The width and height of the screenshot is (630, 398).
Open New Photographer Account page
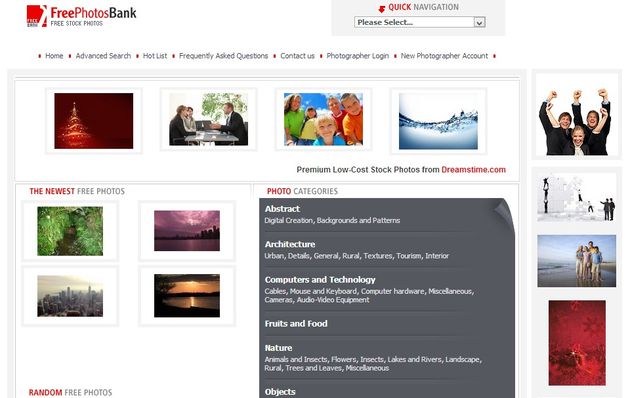pyautogui.click(x=444, y=56)
